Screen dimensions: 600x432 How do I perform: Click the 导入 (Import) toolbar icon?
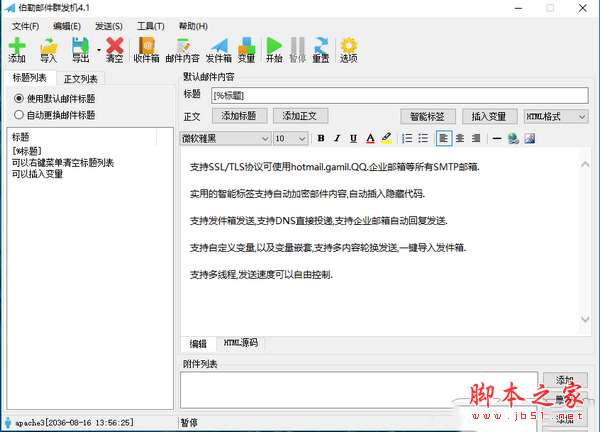coord(48,50)
